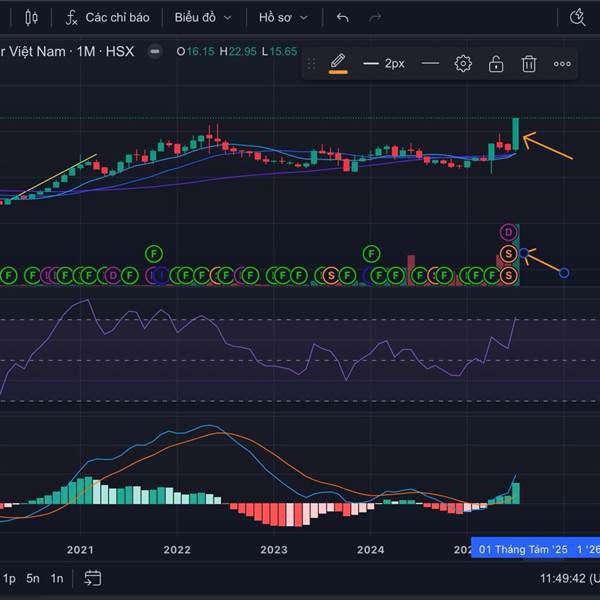Open drawing settings gear

click(463, 64)
